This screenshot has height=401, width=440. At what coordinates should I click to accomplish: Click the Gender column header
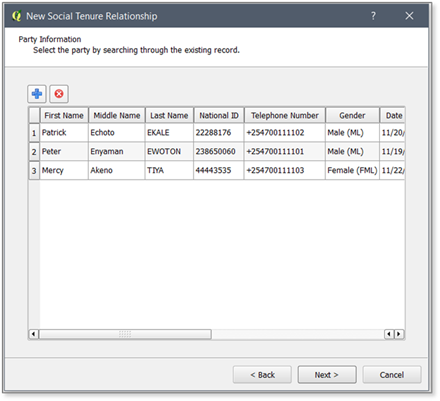click(352, 115)
